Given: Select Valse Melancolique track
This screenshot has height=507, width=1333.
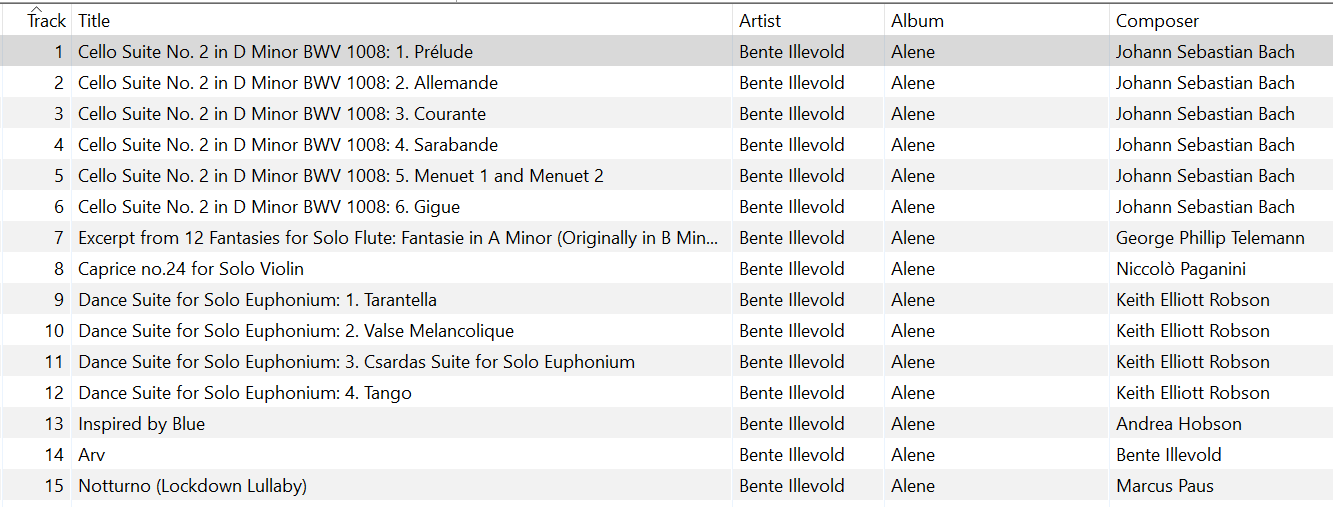Looking at the screenshot, I should tap(295, 331).
